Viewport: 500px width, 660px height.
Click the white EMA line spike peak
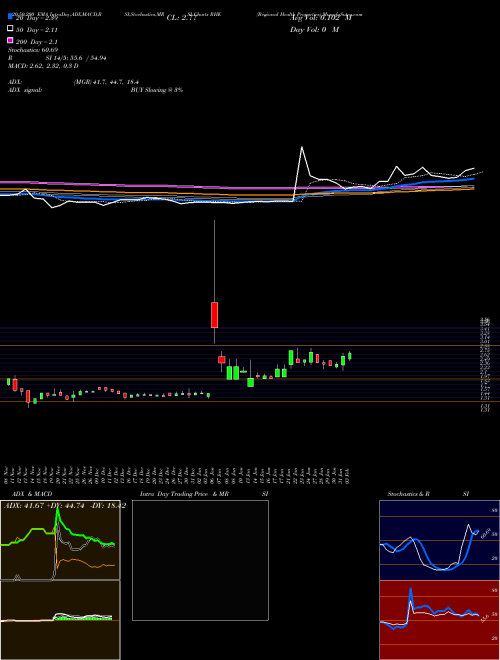tap(302, 147)
